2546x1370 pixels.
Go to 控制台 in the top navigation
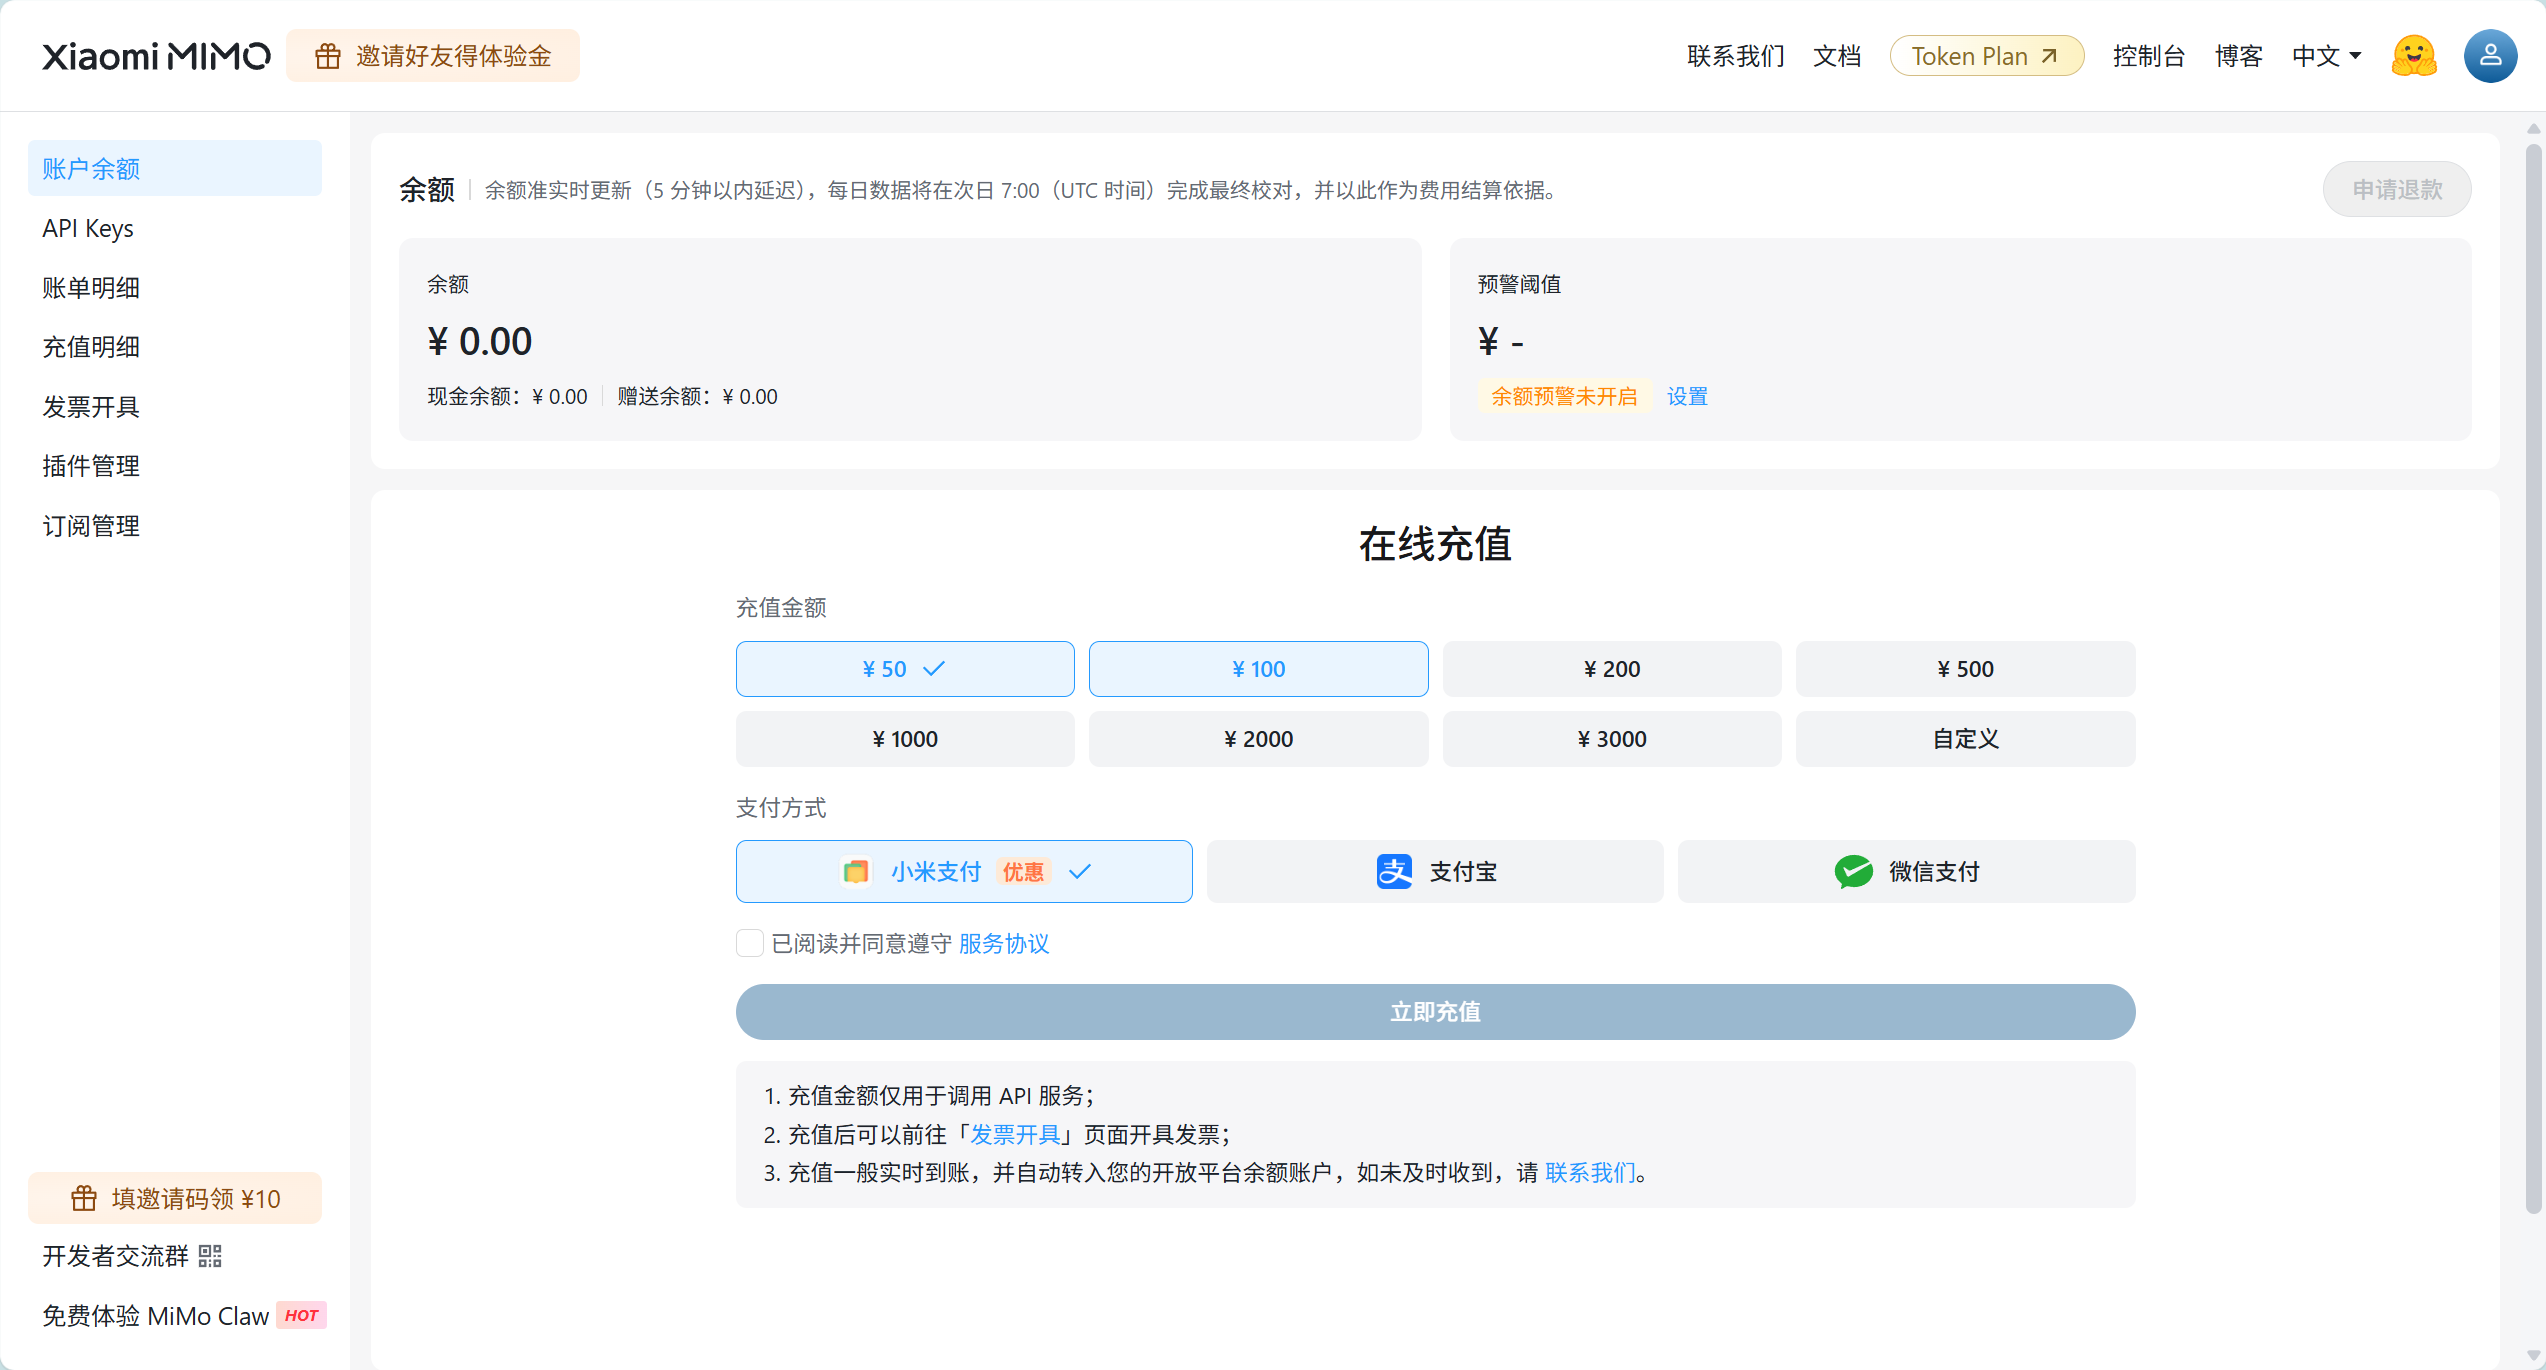pos(2149,56)
